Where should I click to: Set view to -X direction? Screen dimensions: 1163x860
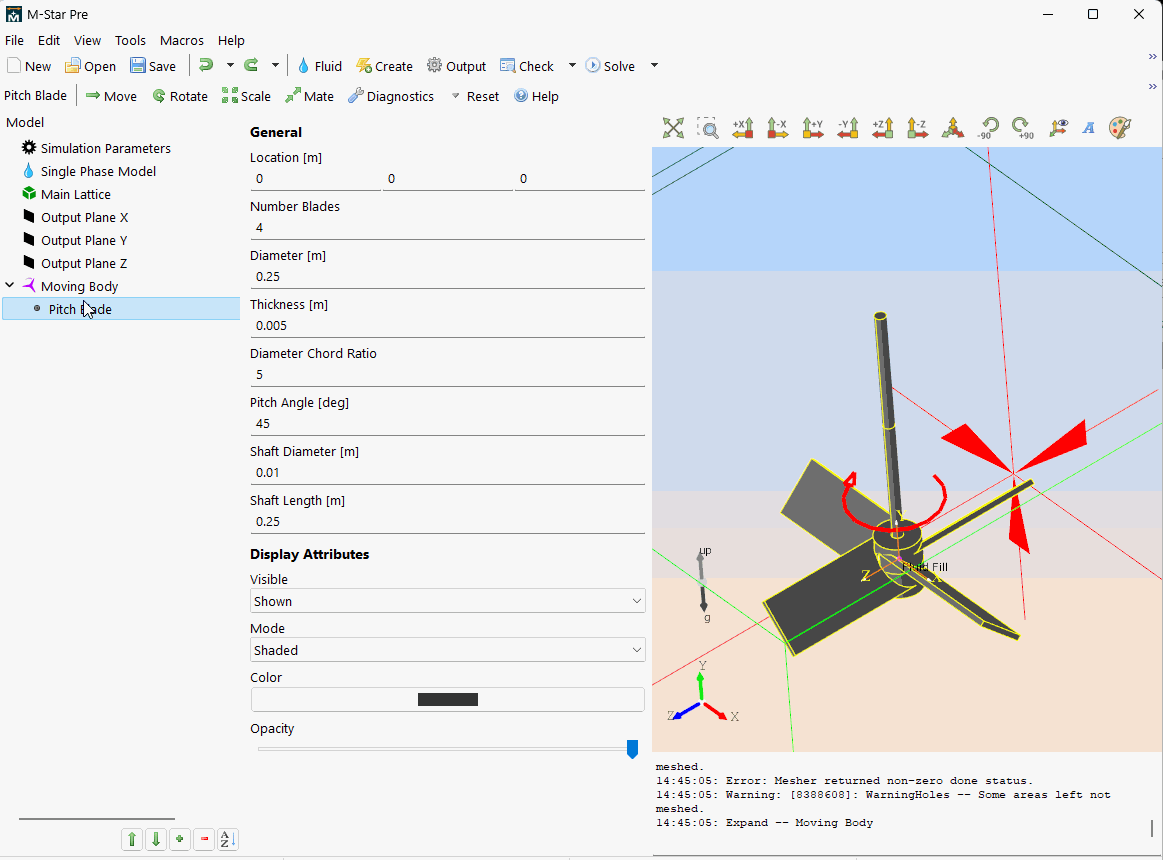click(x=777, y=128)
